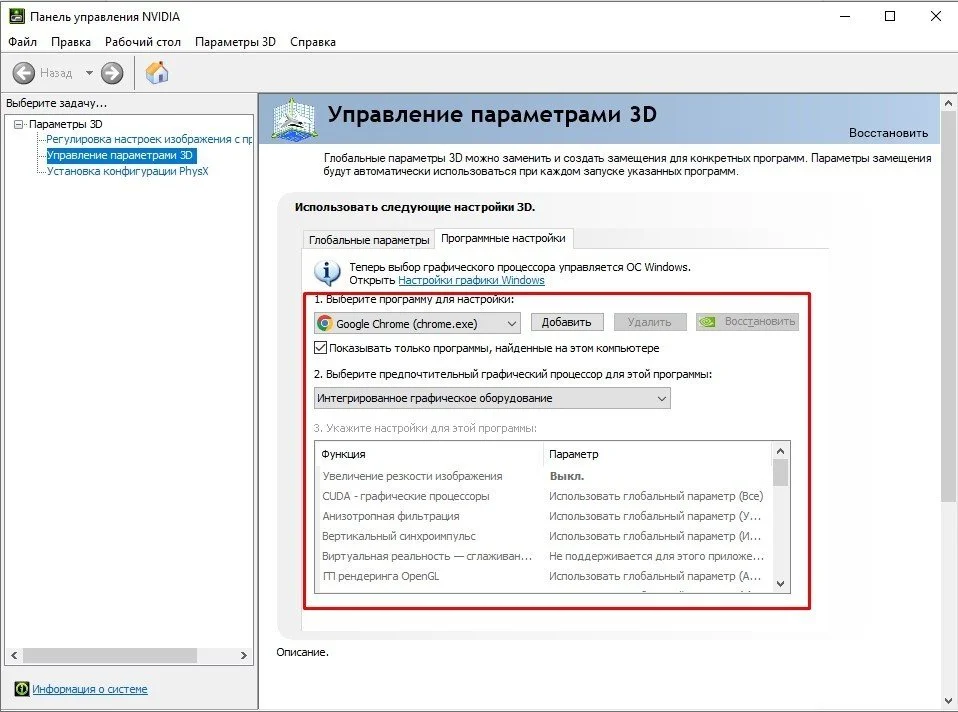The image size is (958, 712).
Task: Click the Forward arrow toolbar icon
Action: coord(112,73)
